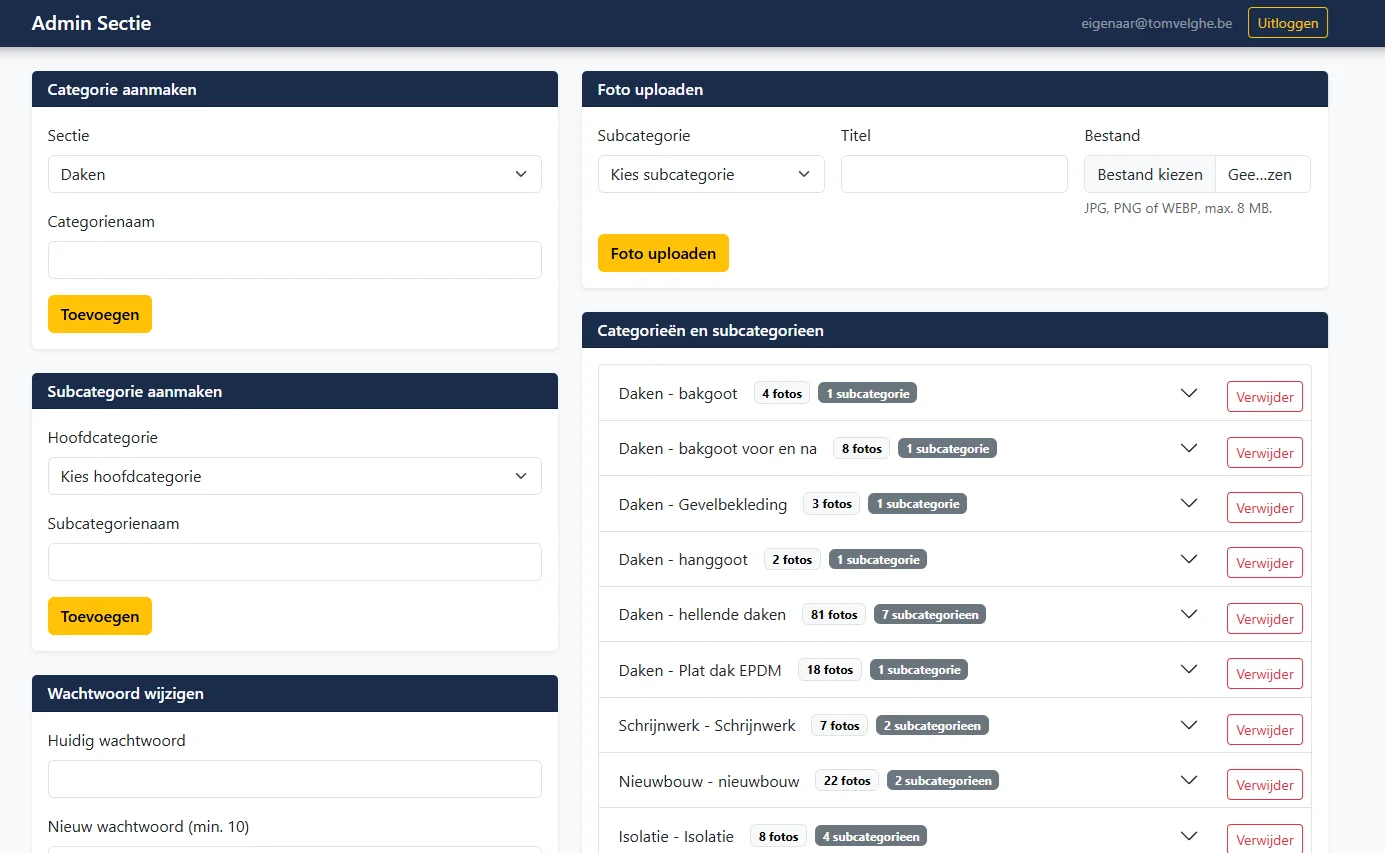Expand the Daken - hanggoot chevron
1385x853 pixels.
point(1189,559)
